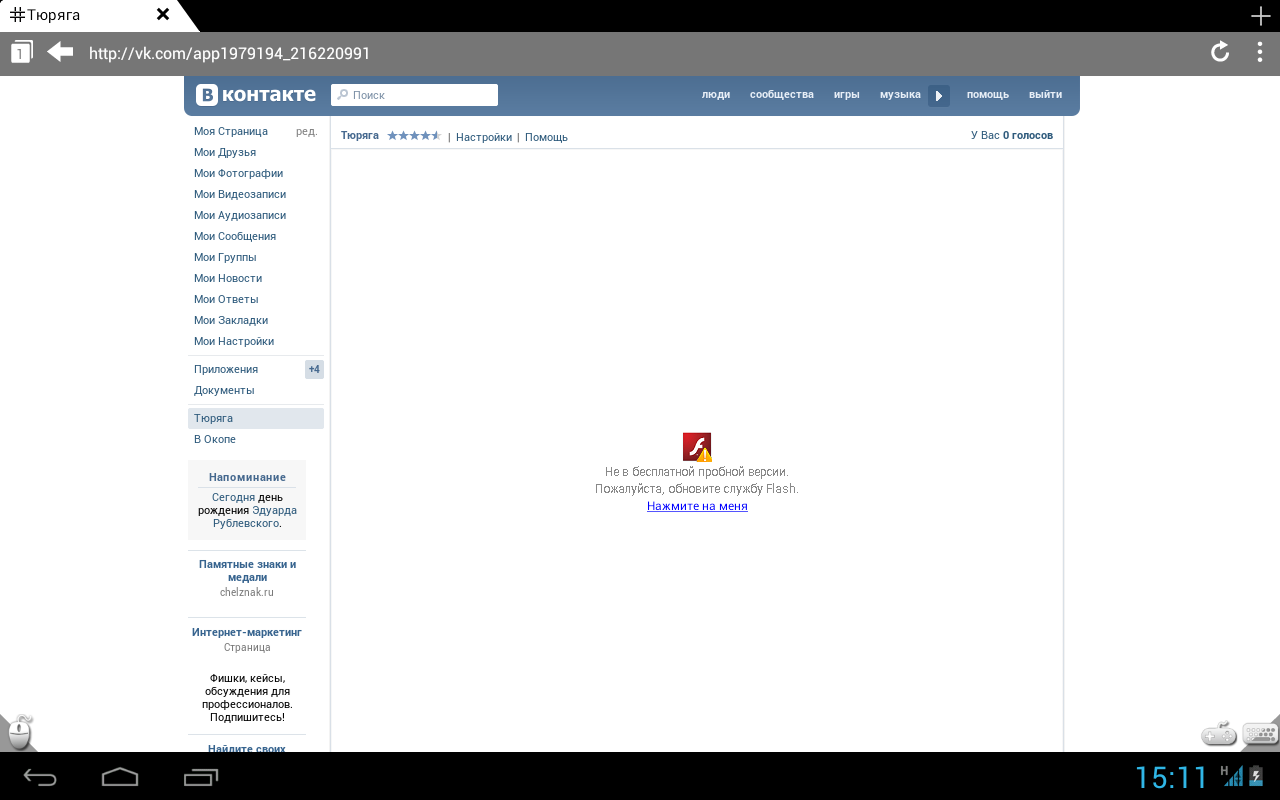Close the Тюряга browser tab

(x=163, y=15)
